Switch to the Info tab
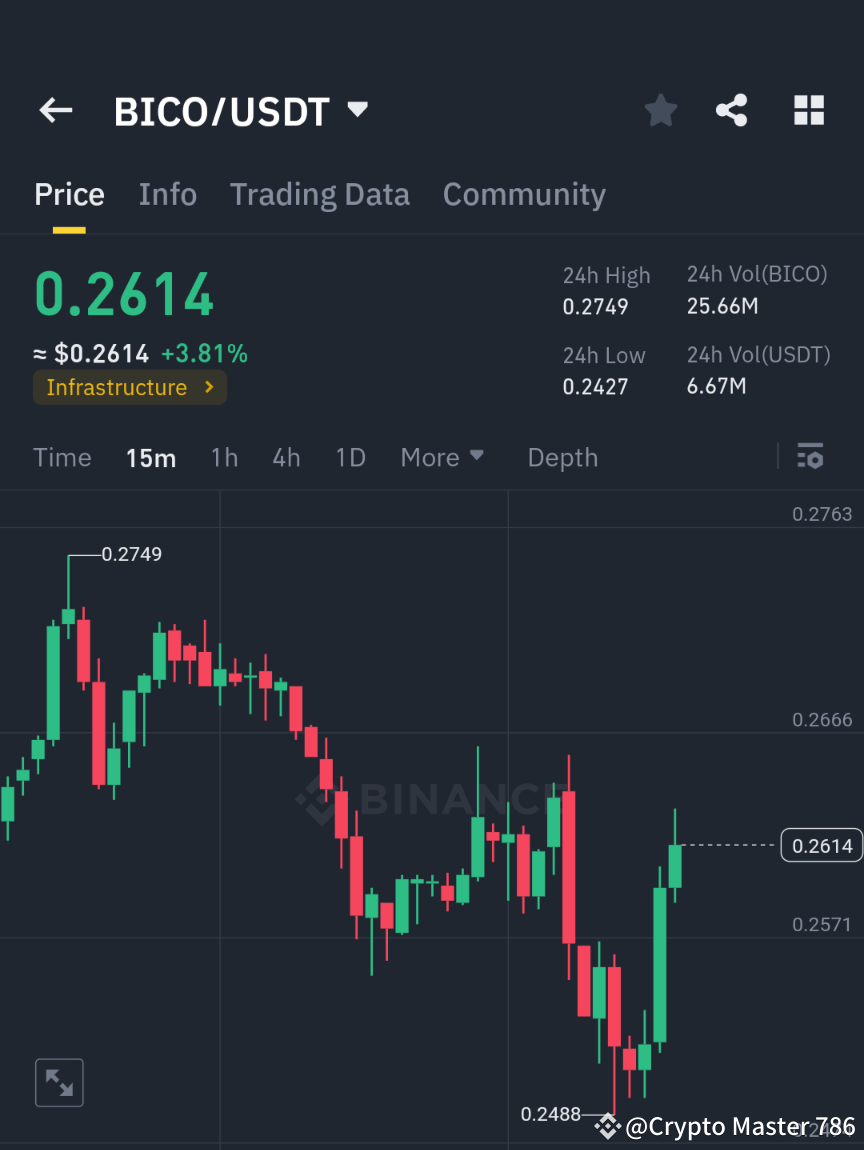 (167, 194)
